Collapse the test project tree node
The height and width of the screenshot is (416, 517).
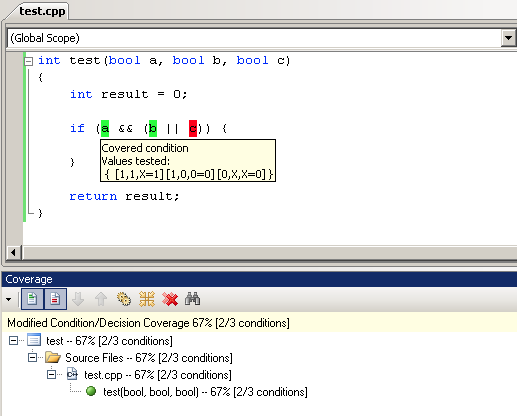pos(13,341)
